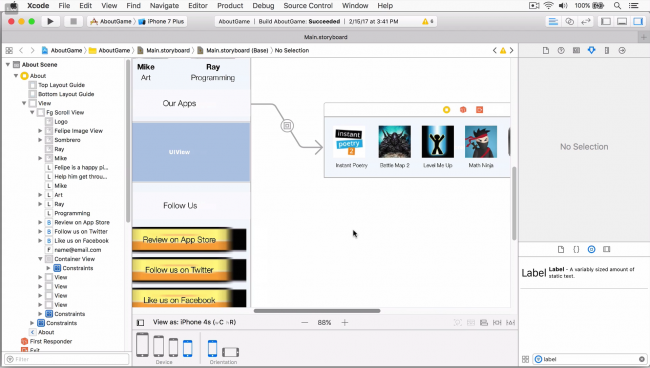This screenshot has width=650, height=368.
Task: Go forward in editor history
Action: pos(32,51)
